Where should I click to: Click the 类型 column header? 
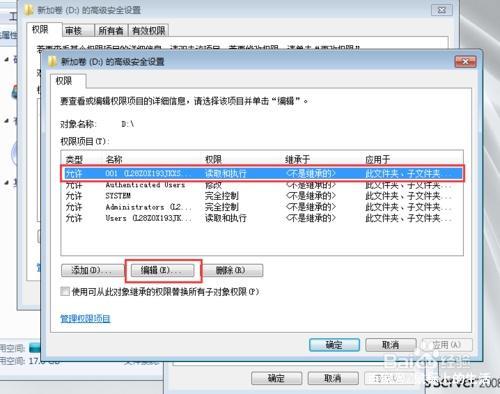pyautogui.click(x=74, y=160)
